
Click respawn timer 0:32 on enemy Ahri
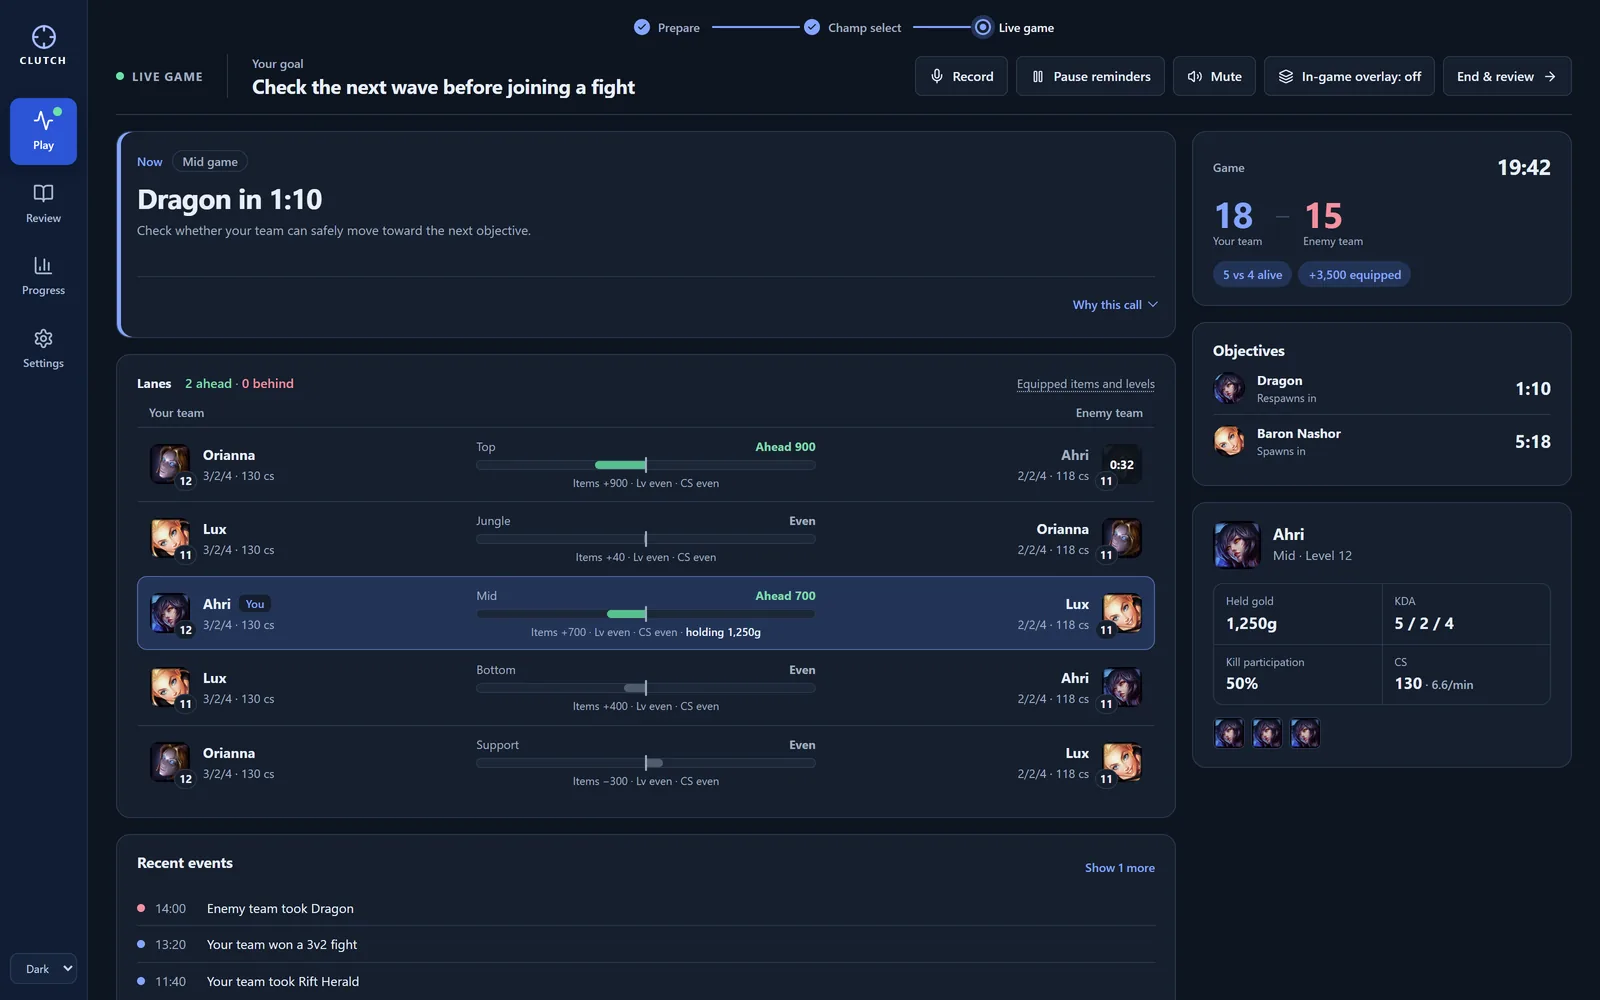click(x=1122, y=465)
